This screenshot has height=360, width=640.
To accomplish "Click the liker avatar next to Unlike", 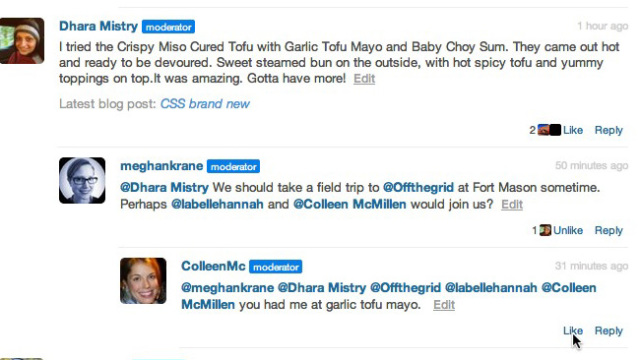I will pyautogui.click(x=545, y=230).
